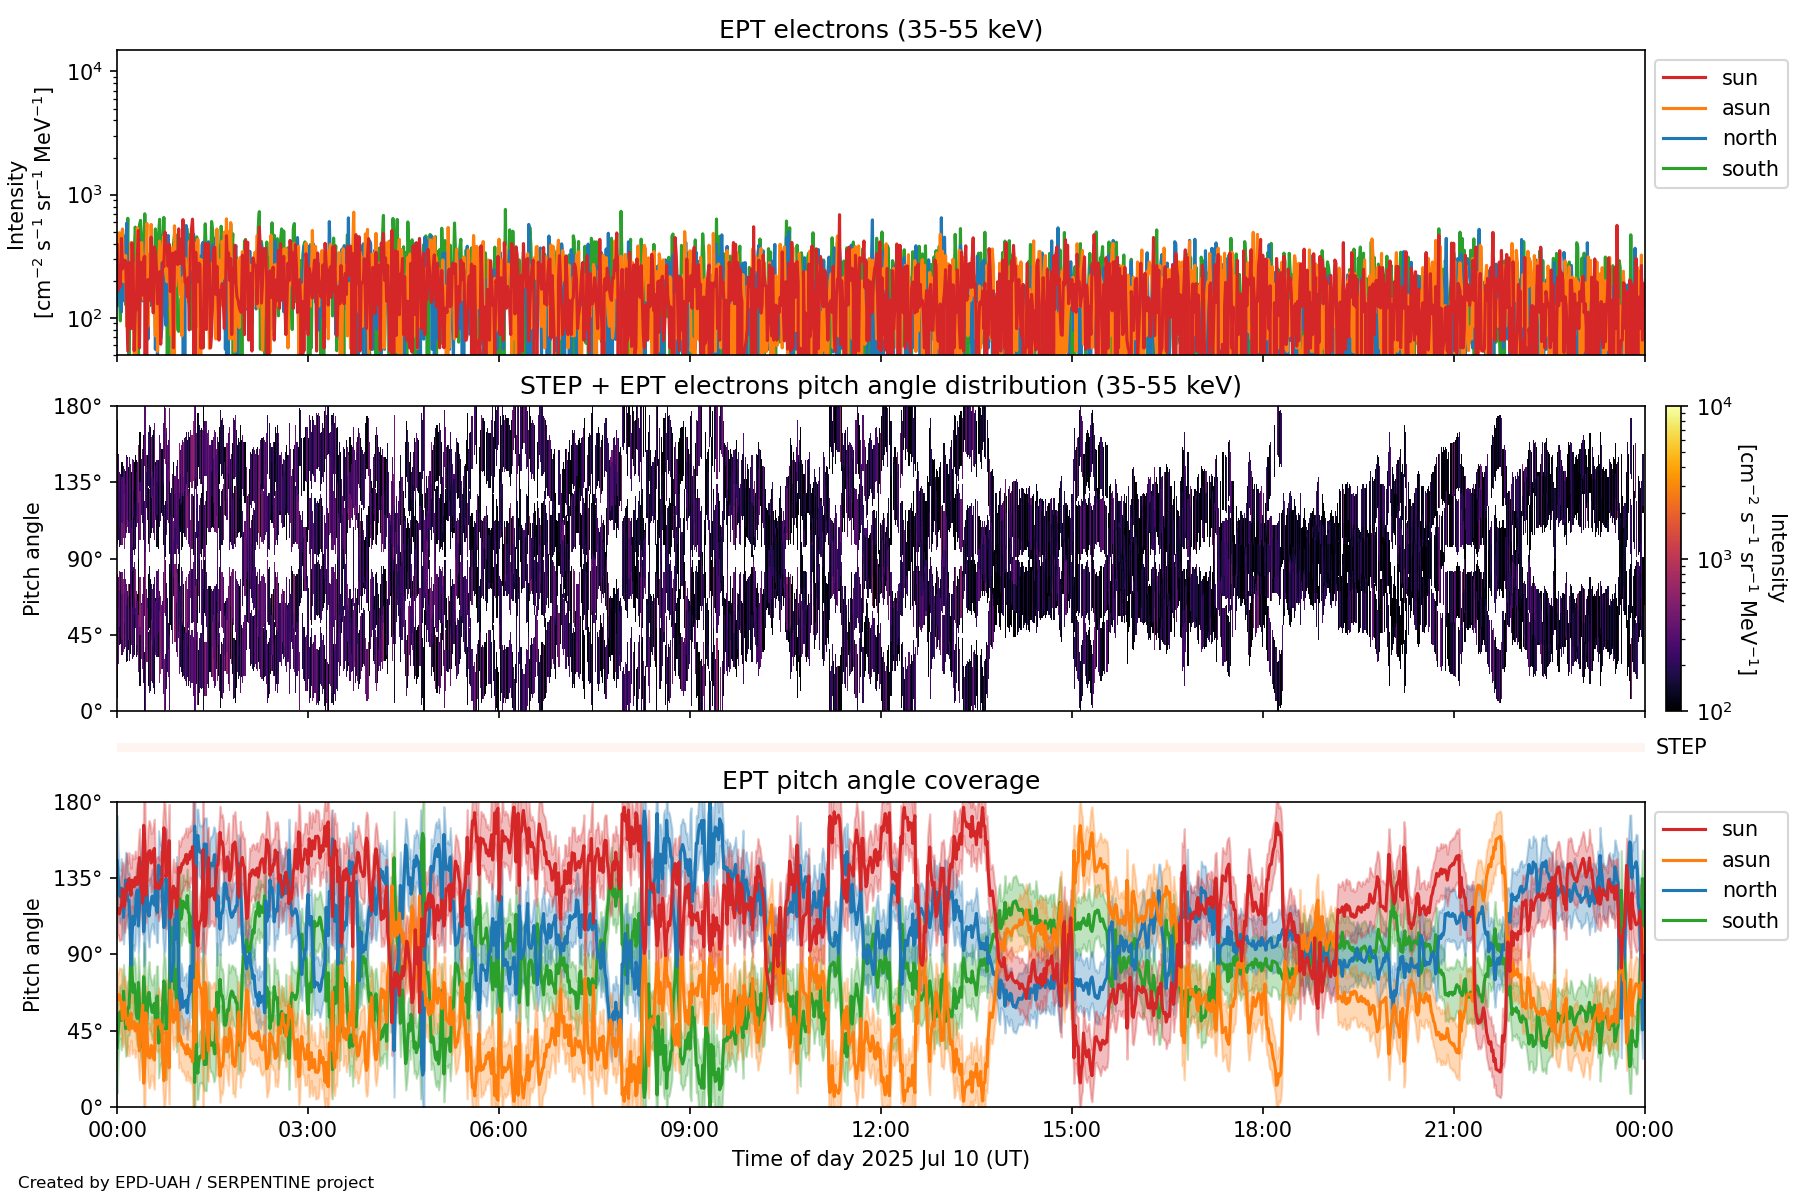Click the 03:00 time axis tick label

tap(308, 1130)
